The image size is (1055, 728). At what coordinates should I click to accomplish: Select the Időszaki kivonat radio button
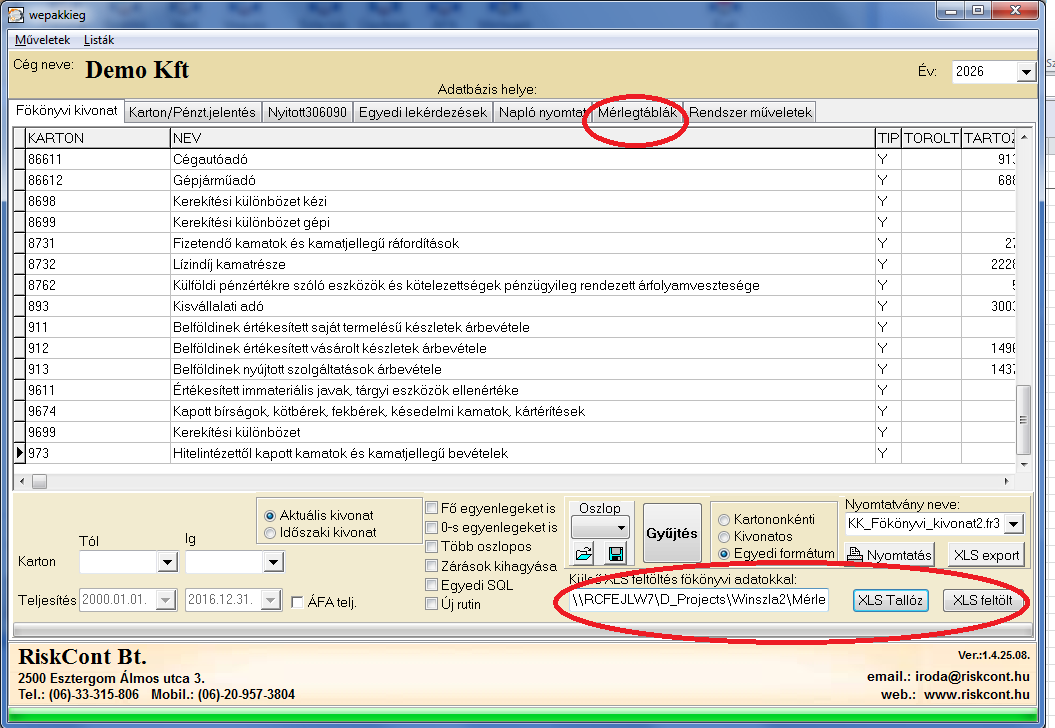pyautogui.click(x=270, y=533)
